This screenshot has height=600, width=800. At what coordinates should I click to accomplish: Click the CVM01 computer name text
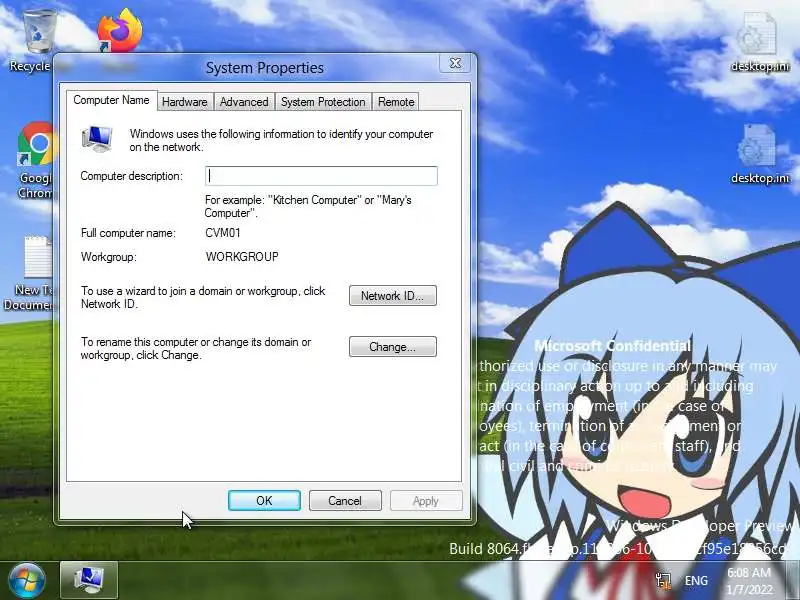coord(223,233)
